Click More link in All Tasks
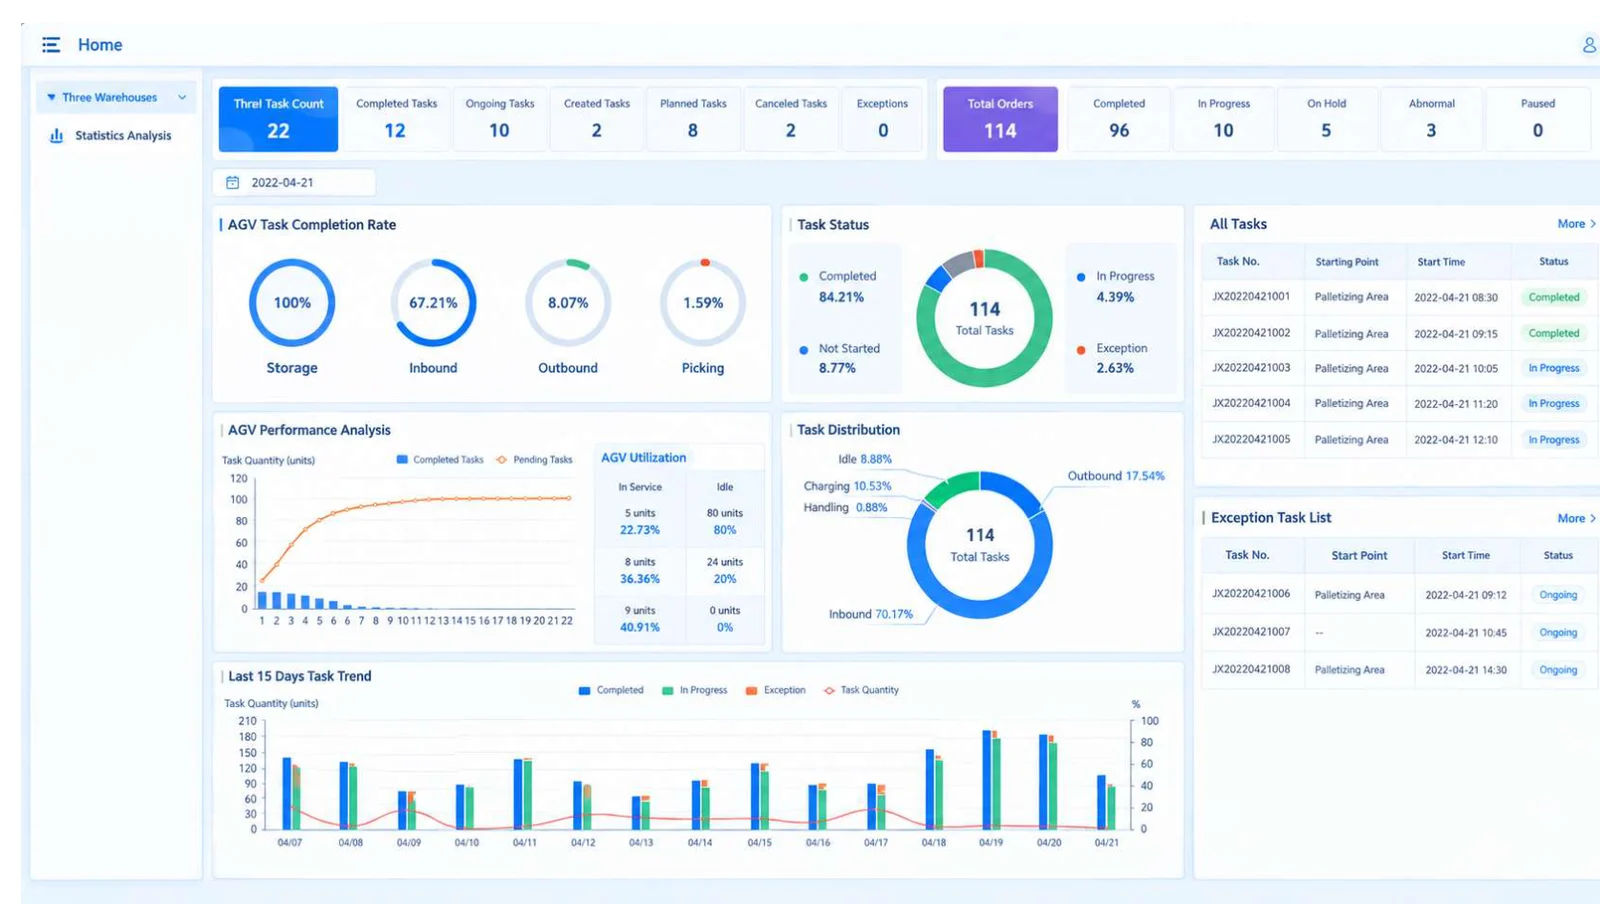Viewport: 1600px width, 904px height. (1576, 224)
